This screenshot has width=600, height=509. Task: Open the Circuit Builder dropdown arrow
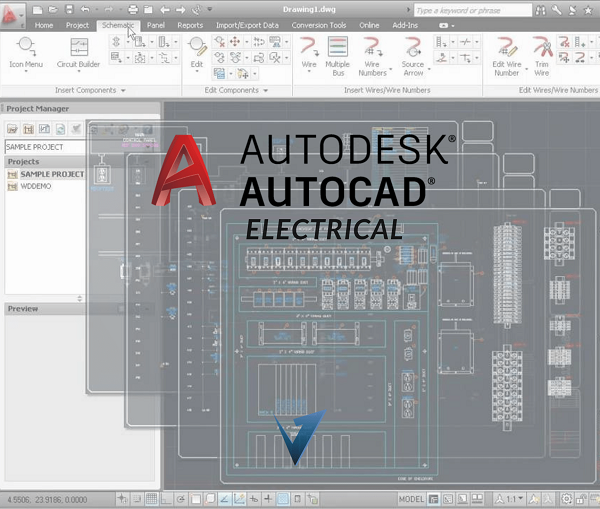click(x=78, y=71)
